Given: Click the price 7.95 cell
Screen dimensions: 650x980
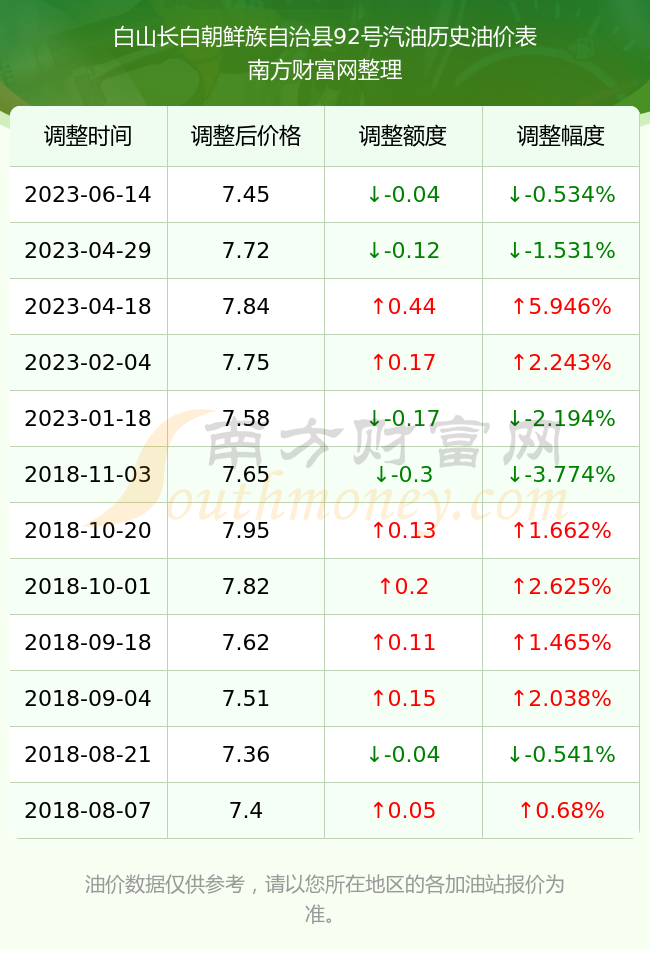Looking at the screenshot, I should pos(246,531).
